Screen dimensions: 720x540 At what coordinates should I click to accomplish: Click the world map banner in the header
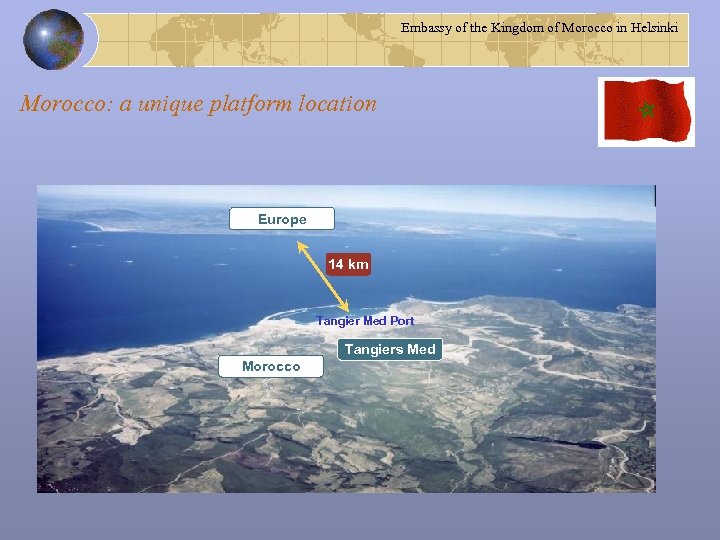coord(386,40)
